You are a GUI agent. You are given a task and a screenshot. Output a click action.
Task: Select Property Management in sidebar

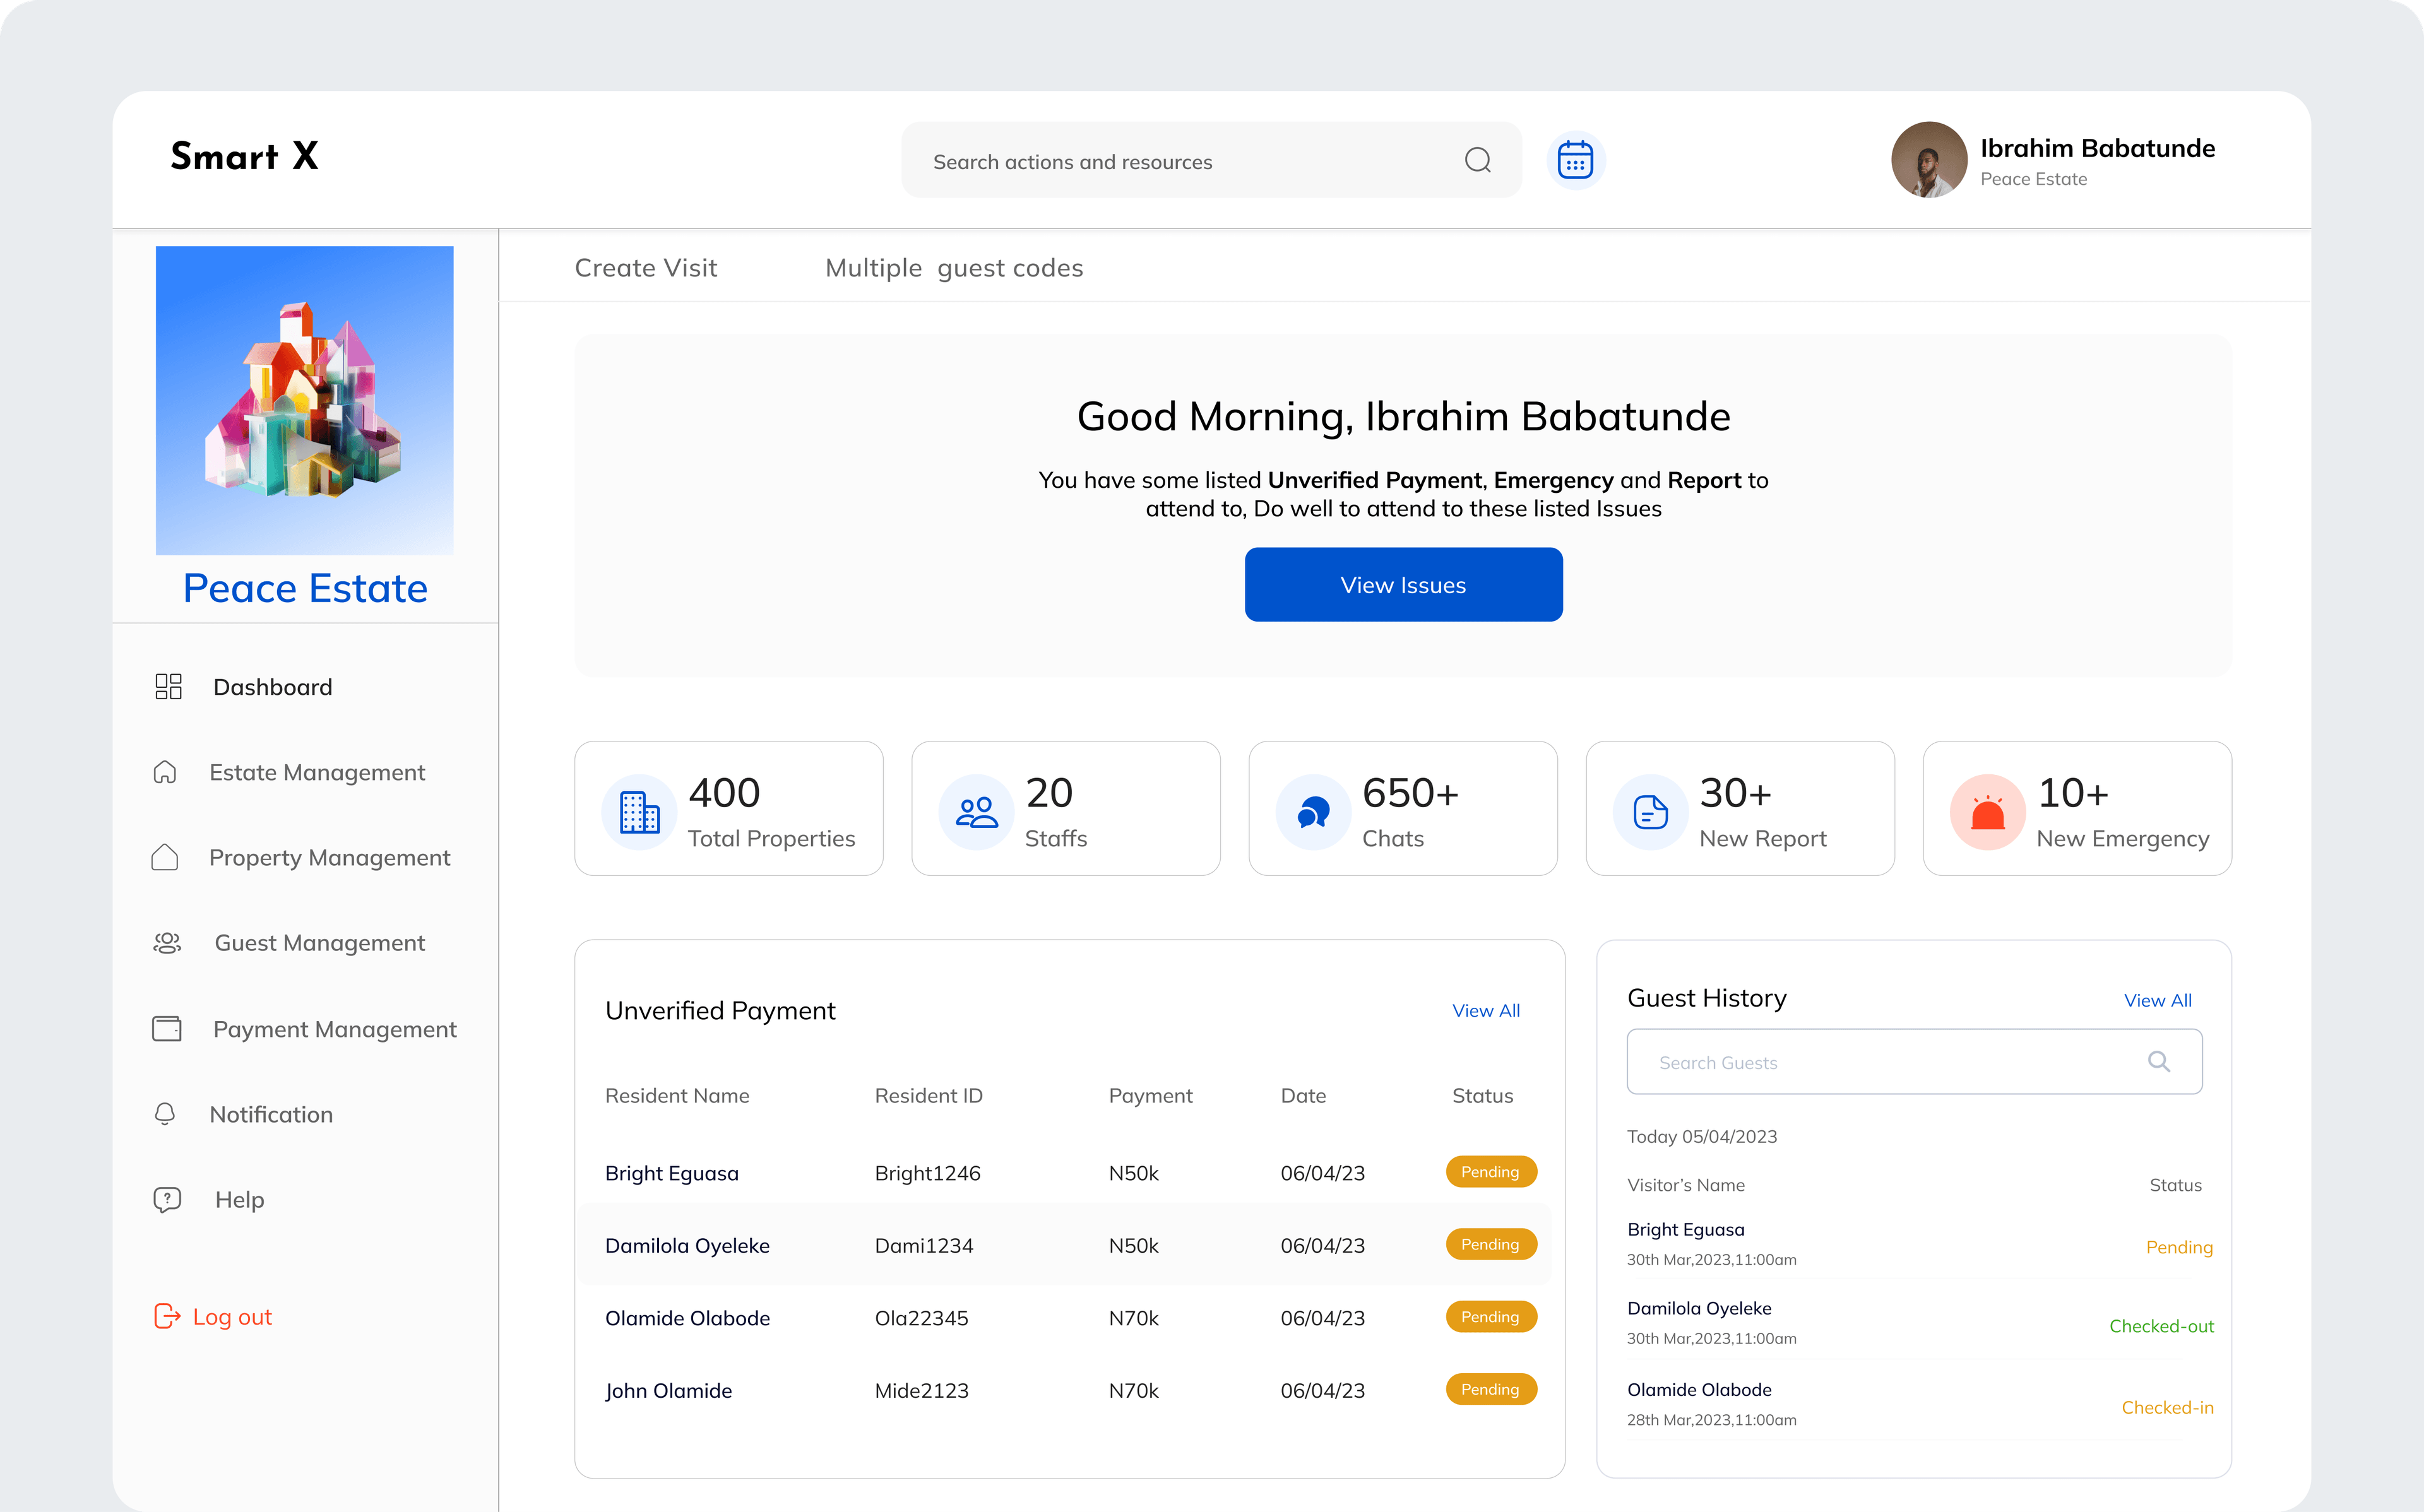[329, 857]
